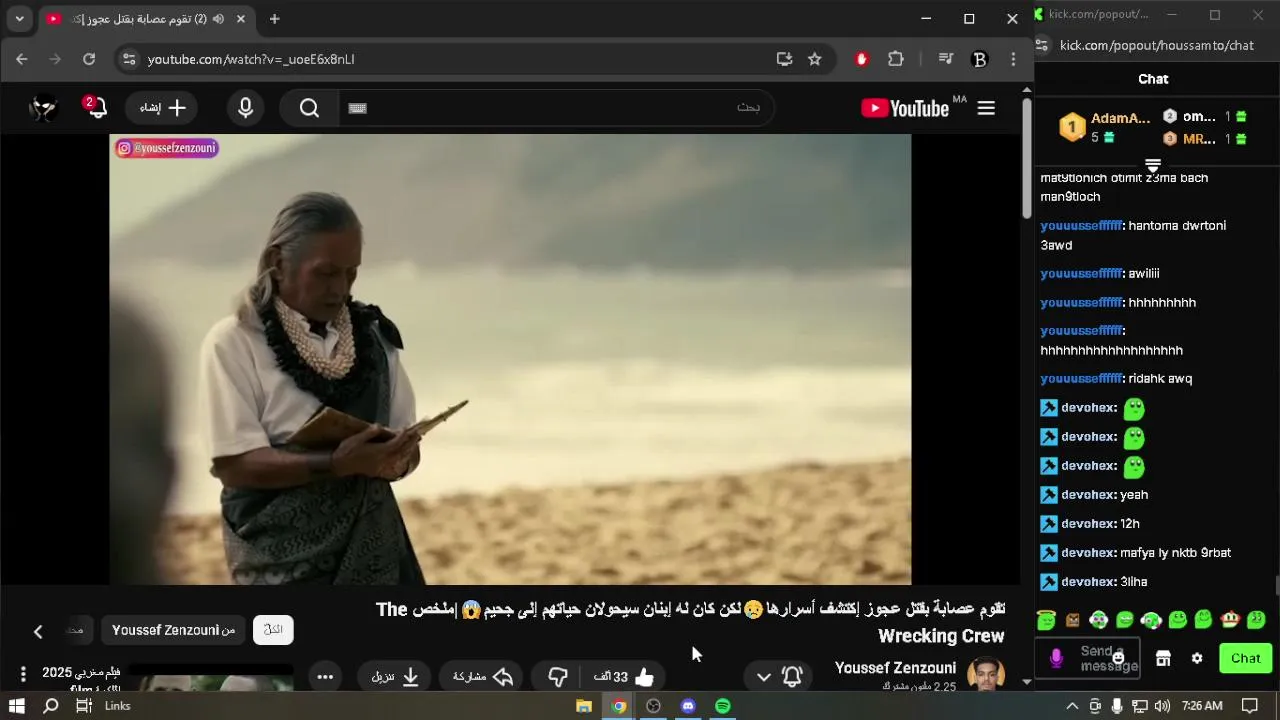The width and height of the screenshot is (1280, 720).
Task: Open the Kick shop storefront icon
Action: point(1163,658)
